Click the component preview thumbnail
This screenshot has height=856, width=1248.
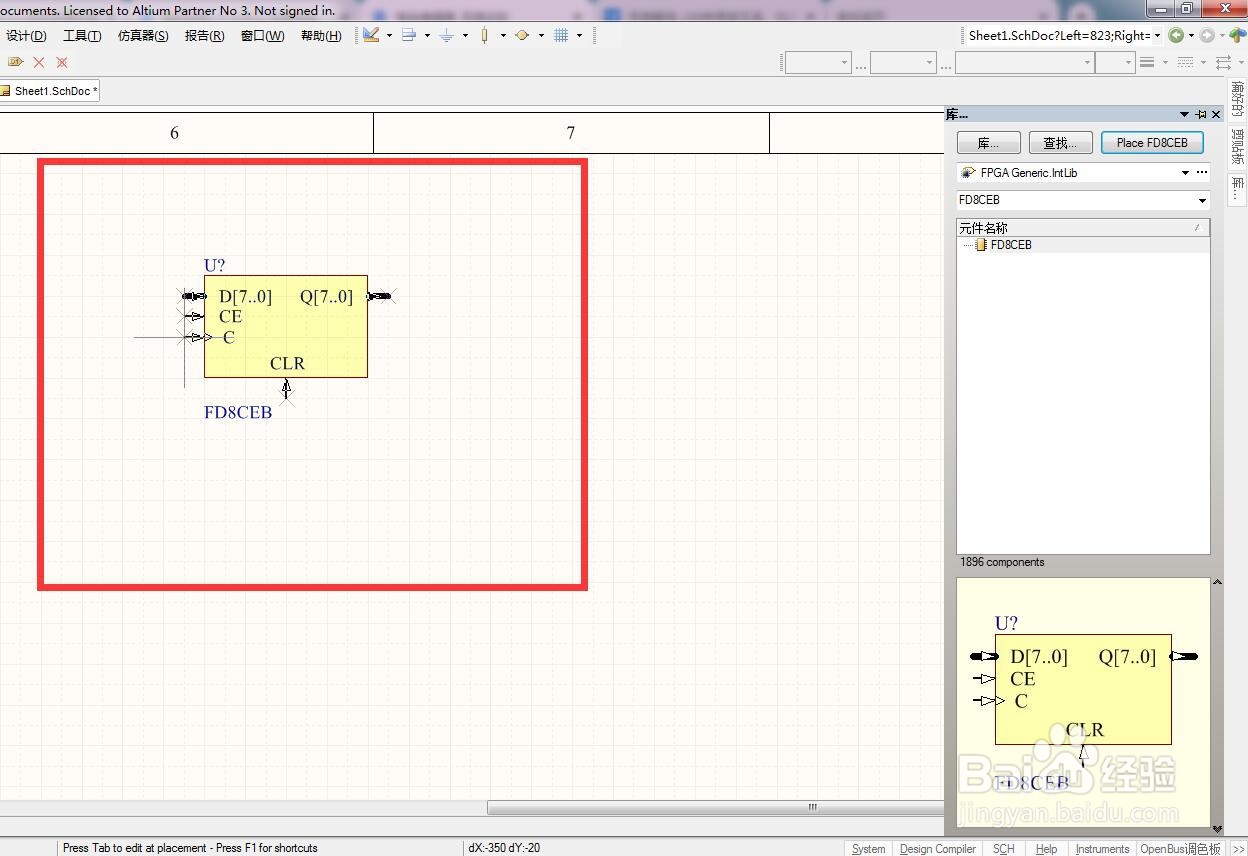(x=1083, y=703)
